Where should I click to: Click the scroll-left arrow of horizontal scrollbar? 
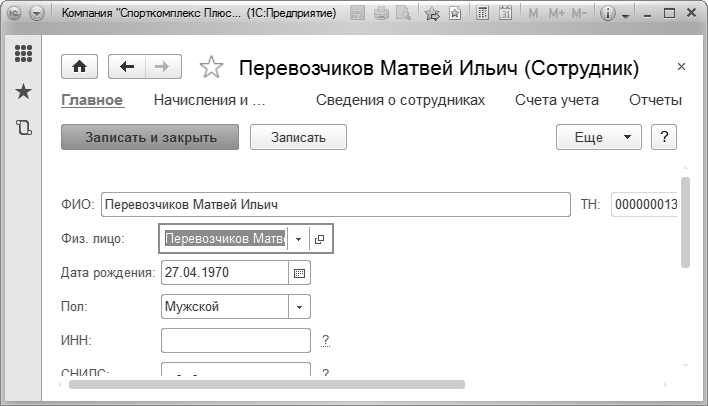pyautogui.click(x=60, y=384)
